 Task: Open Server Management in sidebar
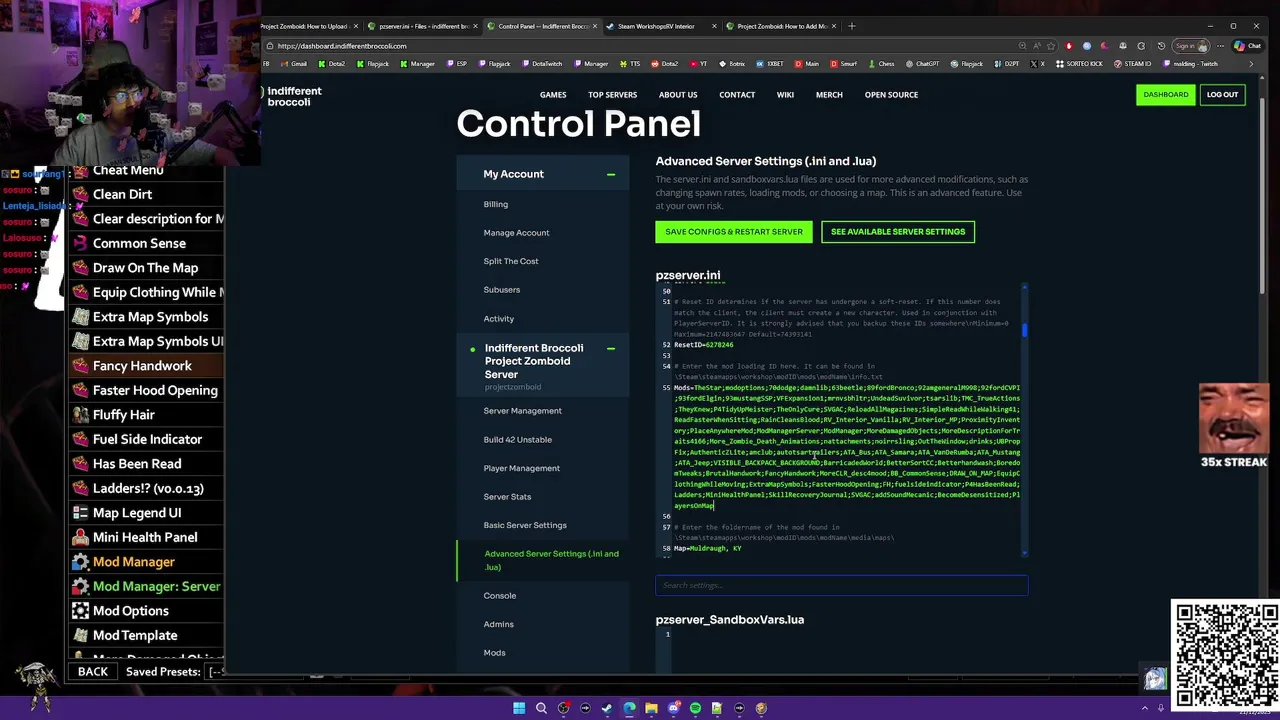point(522,411)
